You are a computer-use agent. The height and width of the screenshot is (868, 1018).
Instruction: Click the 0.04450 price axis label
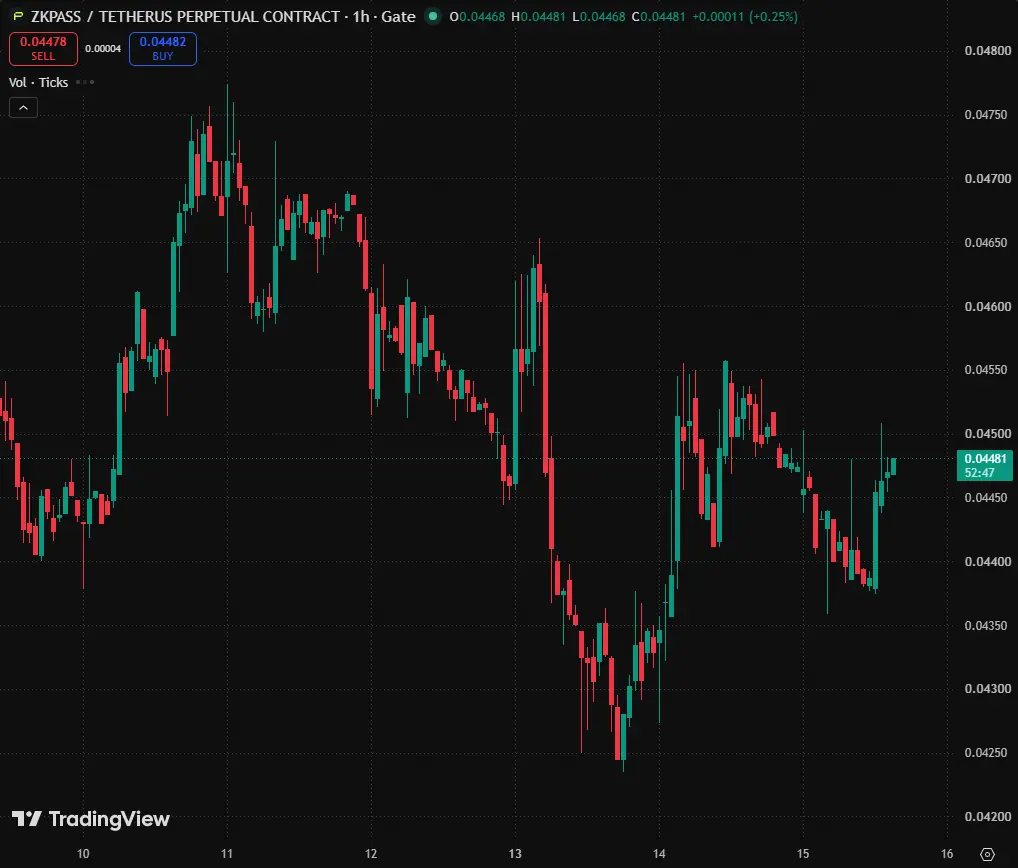coord(987,498)
